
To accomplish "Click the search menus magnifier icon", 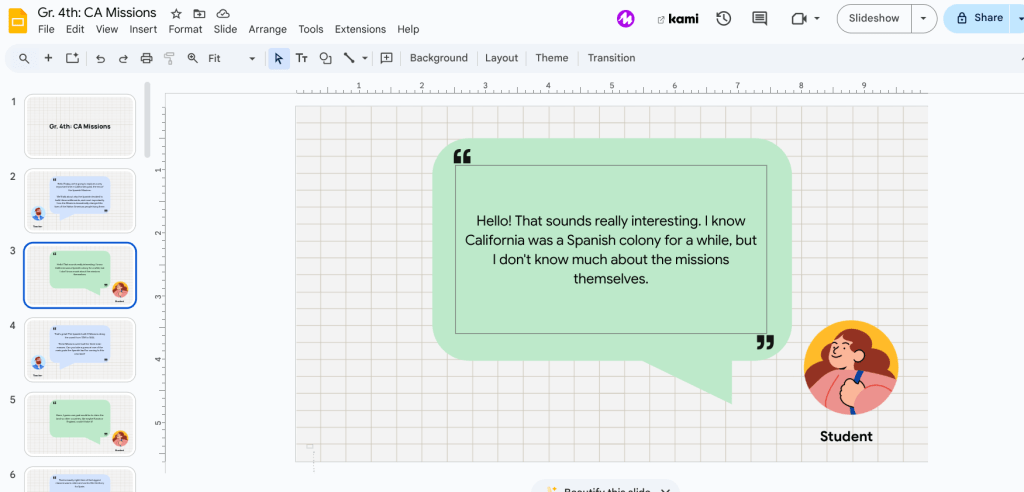I will coord(23,58).
